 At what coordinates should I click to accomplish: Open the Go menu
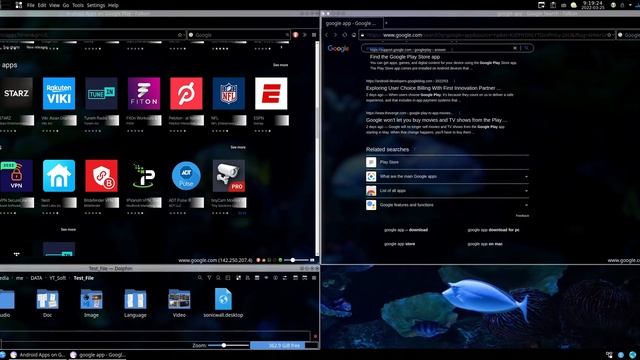pyautogui.click(x=66, y=5)
